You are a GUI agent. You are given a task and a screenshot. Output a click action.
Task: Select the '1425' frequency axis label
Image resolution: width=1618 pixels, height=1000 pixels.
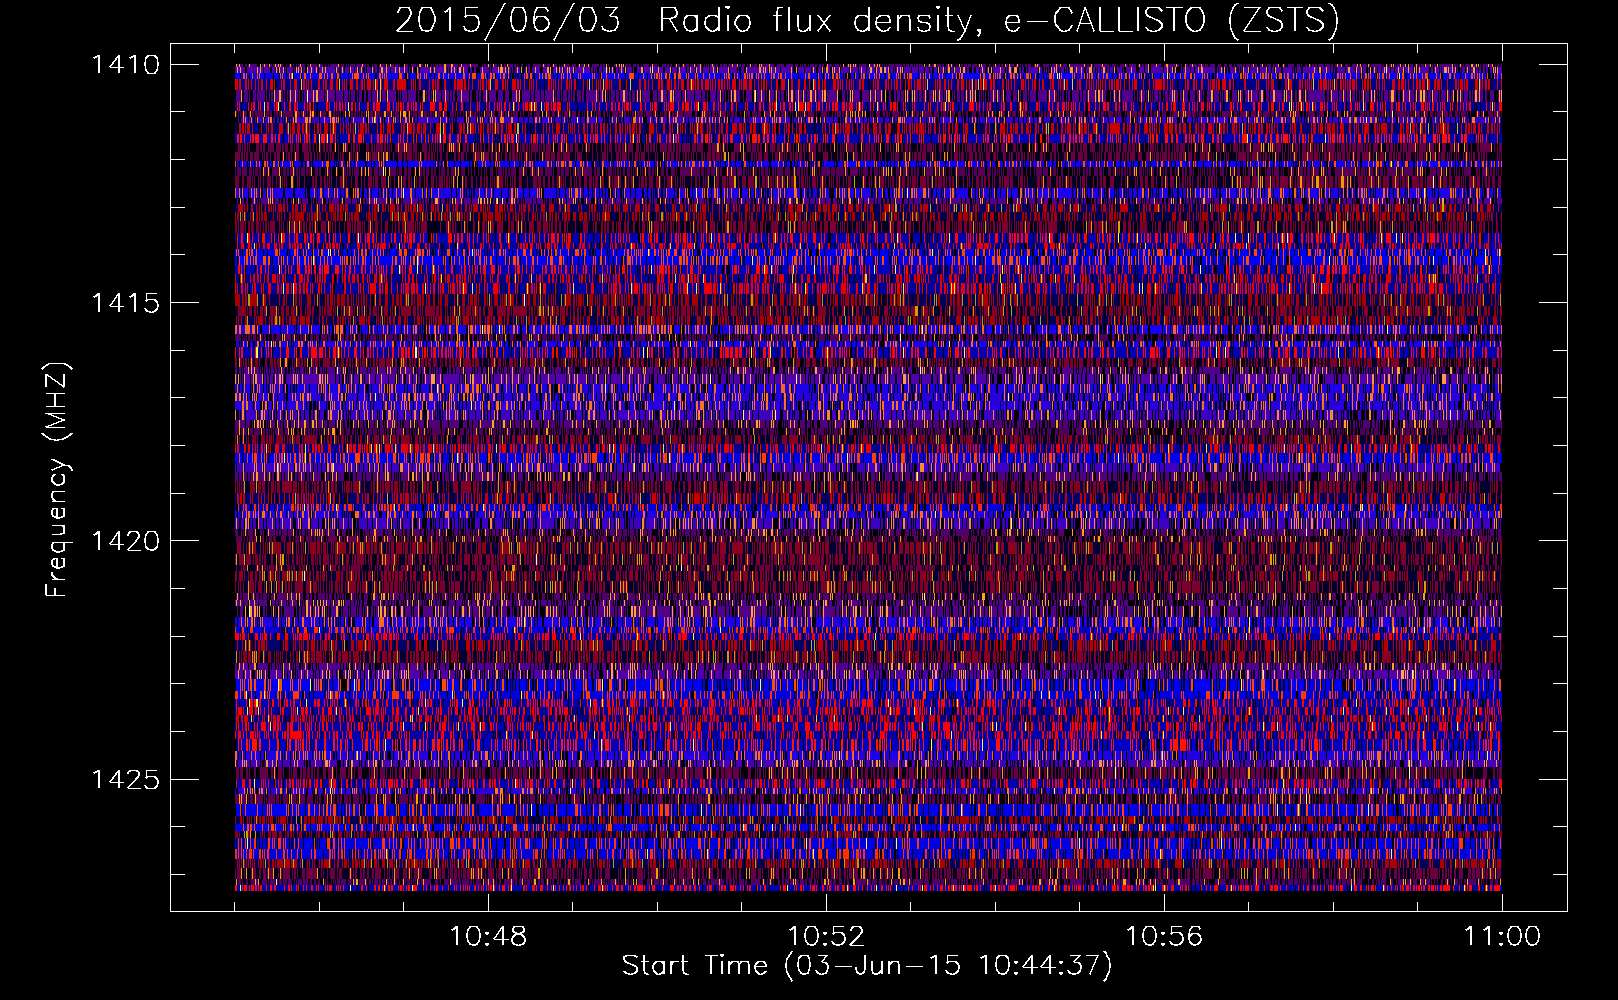125,779
